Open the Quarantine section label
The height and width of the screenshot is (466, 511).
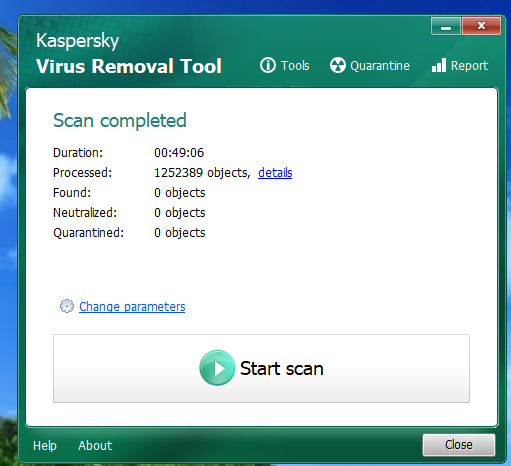point(380,66)
